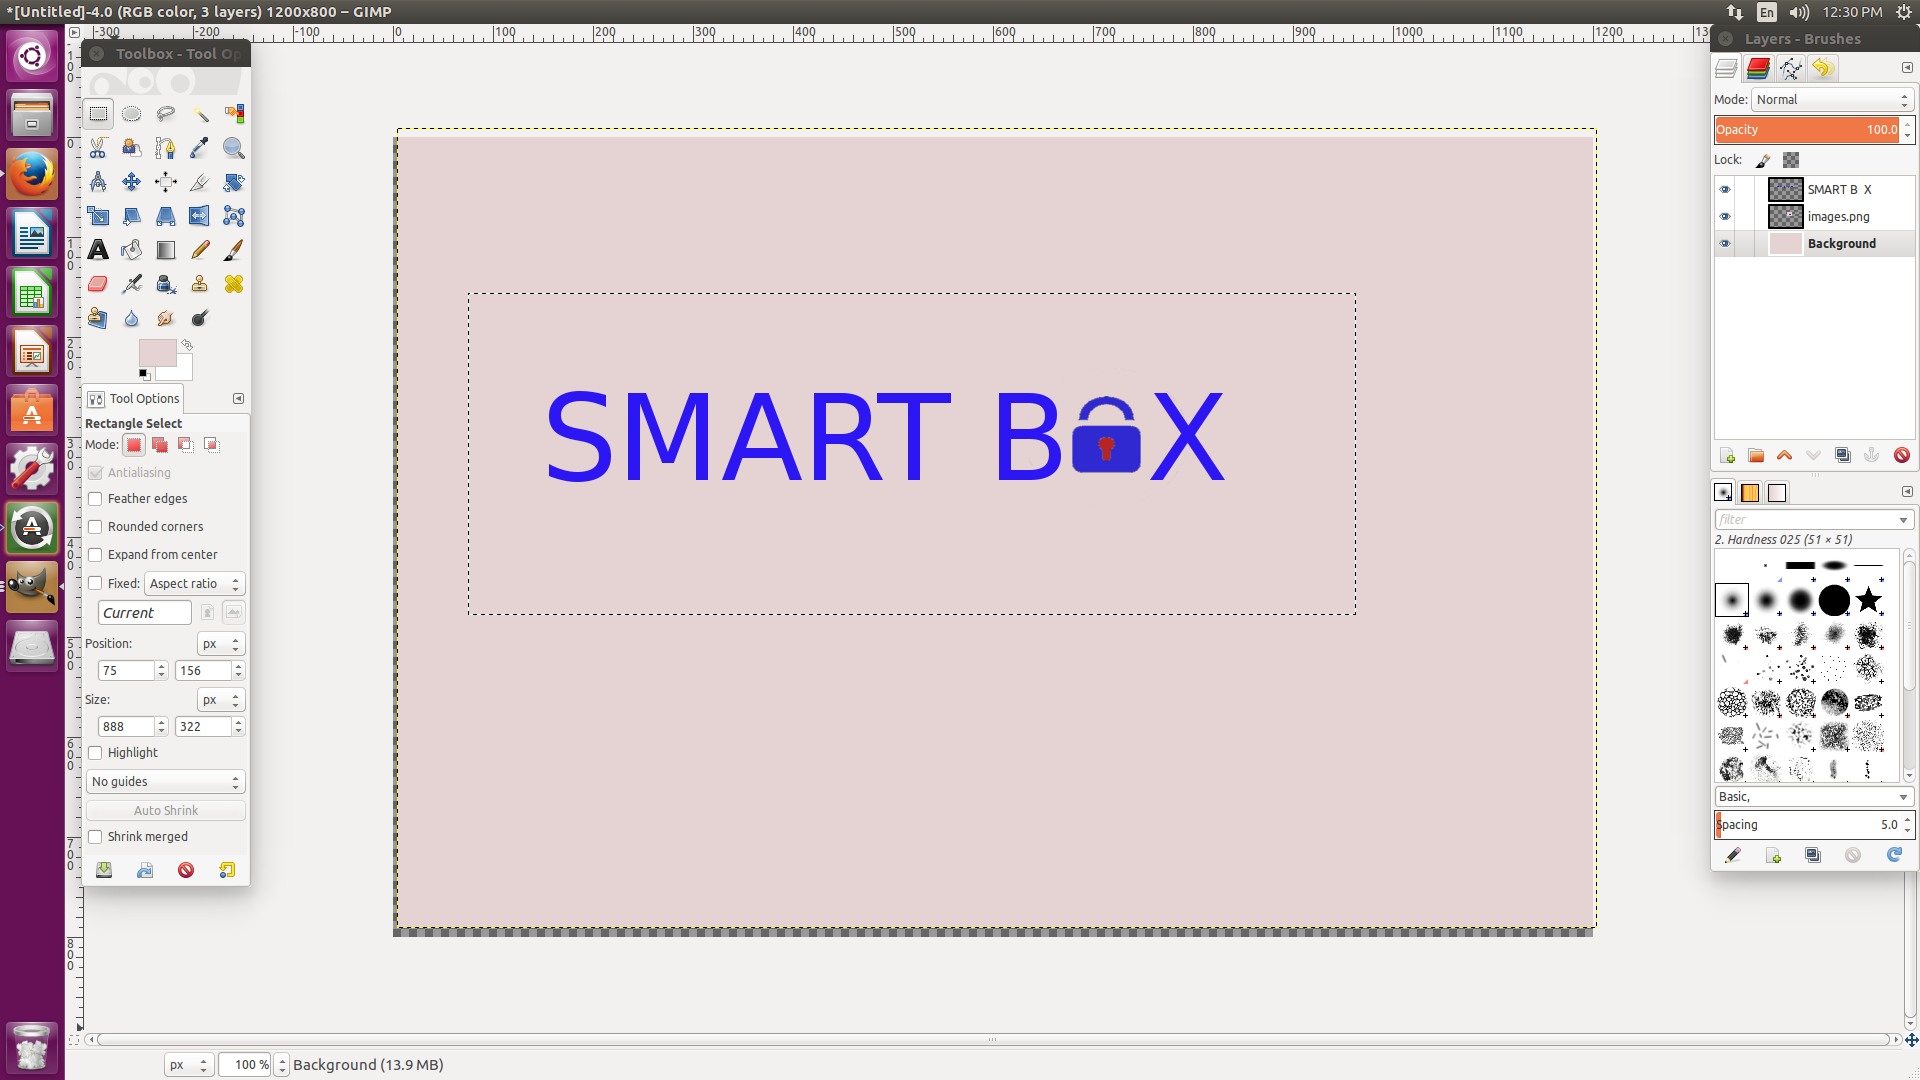The height and width of the screenshot is (1080, 1920).
Task: Open the Aspect ratio dropdown
Action: tap(194, 584)
